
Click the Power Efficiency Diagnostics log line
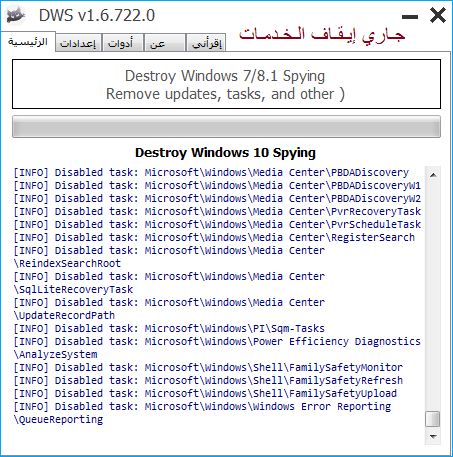pos(217,342)
